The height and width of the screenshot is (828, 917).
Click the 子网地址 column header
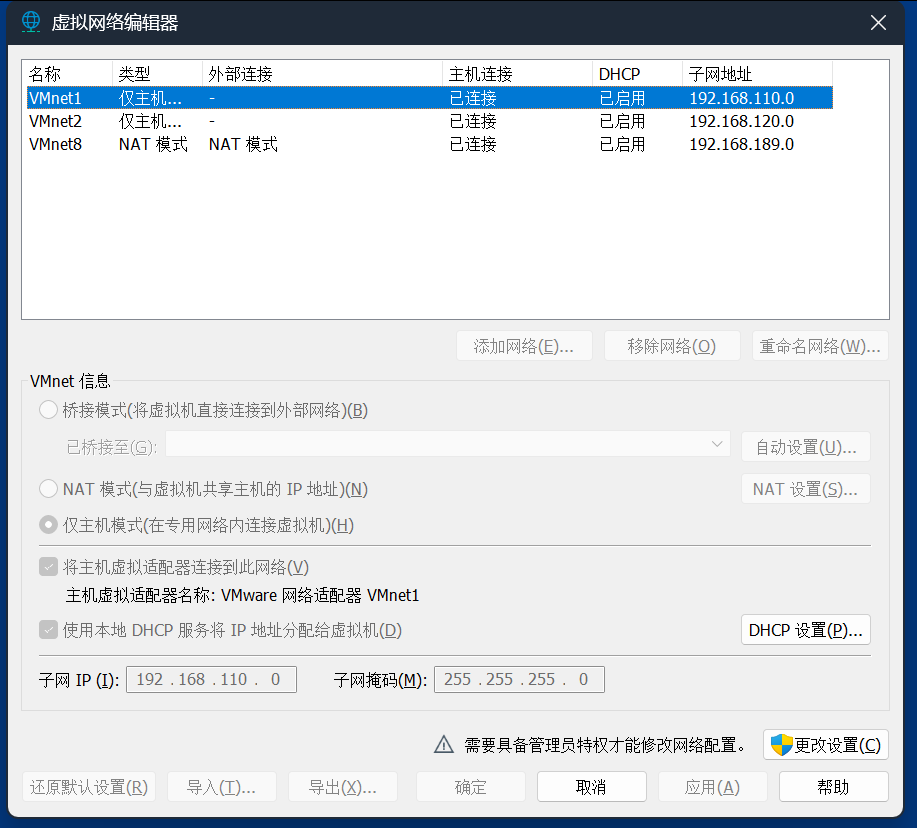tap(757, 74)
